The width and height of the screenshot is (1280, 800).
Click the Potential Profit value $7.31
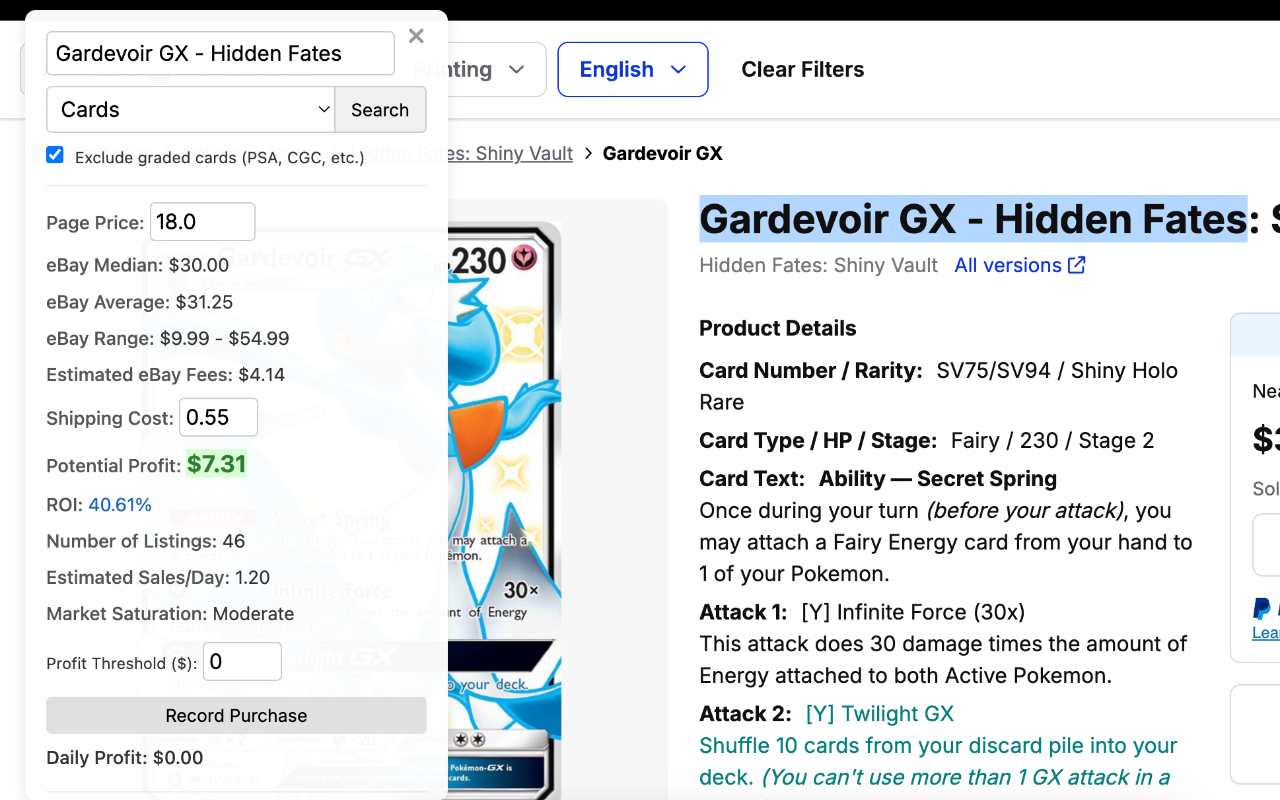tap(216, 465)
